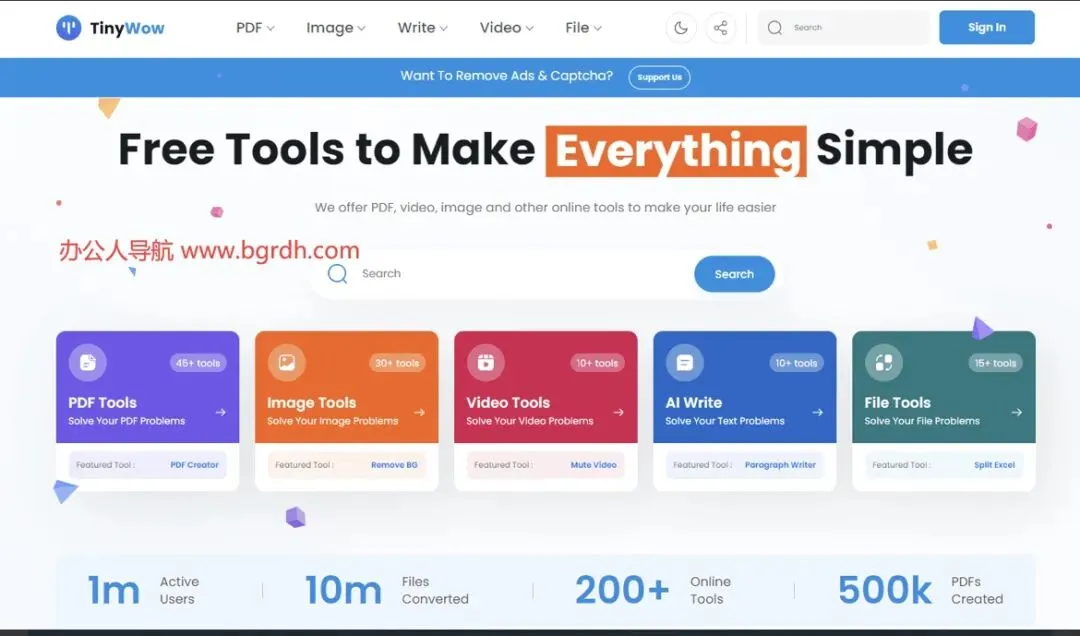Click the TinyWow logo
The width and height of the screenshot is (1080, 636).
110,28
